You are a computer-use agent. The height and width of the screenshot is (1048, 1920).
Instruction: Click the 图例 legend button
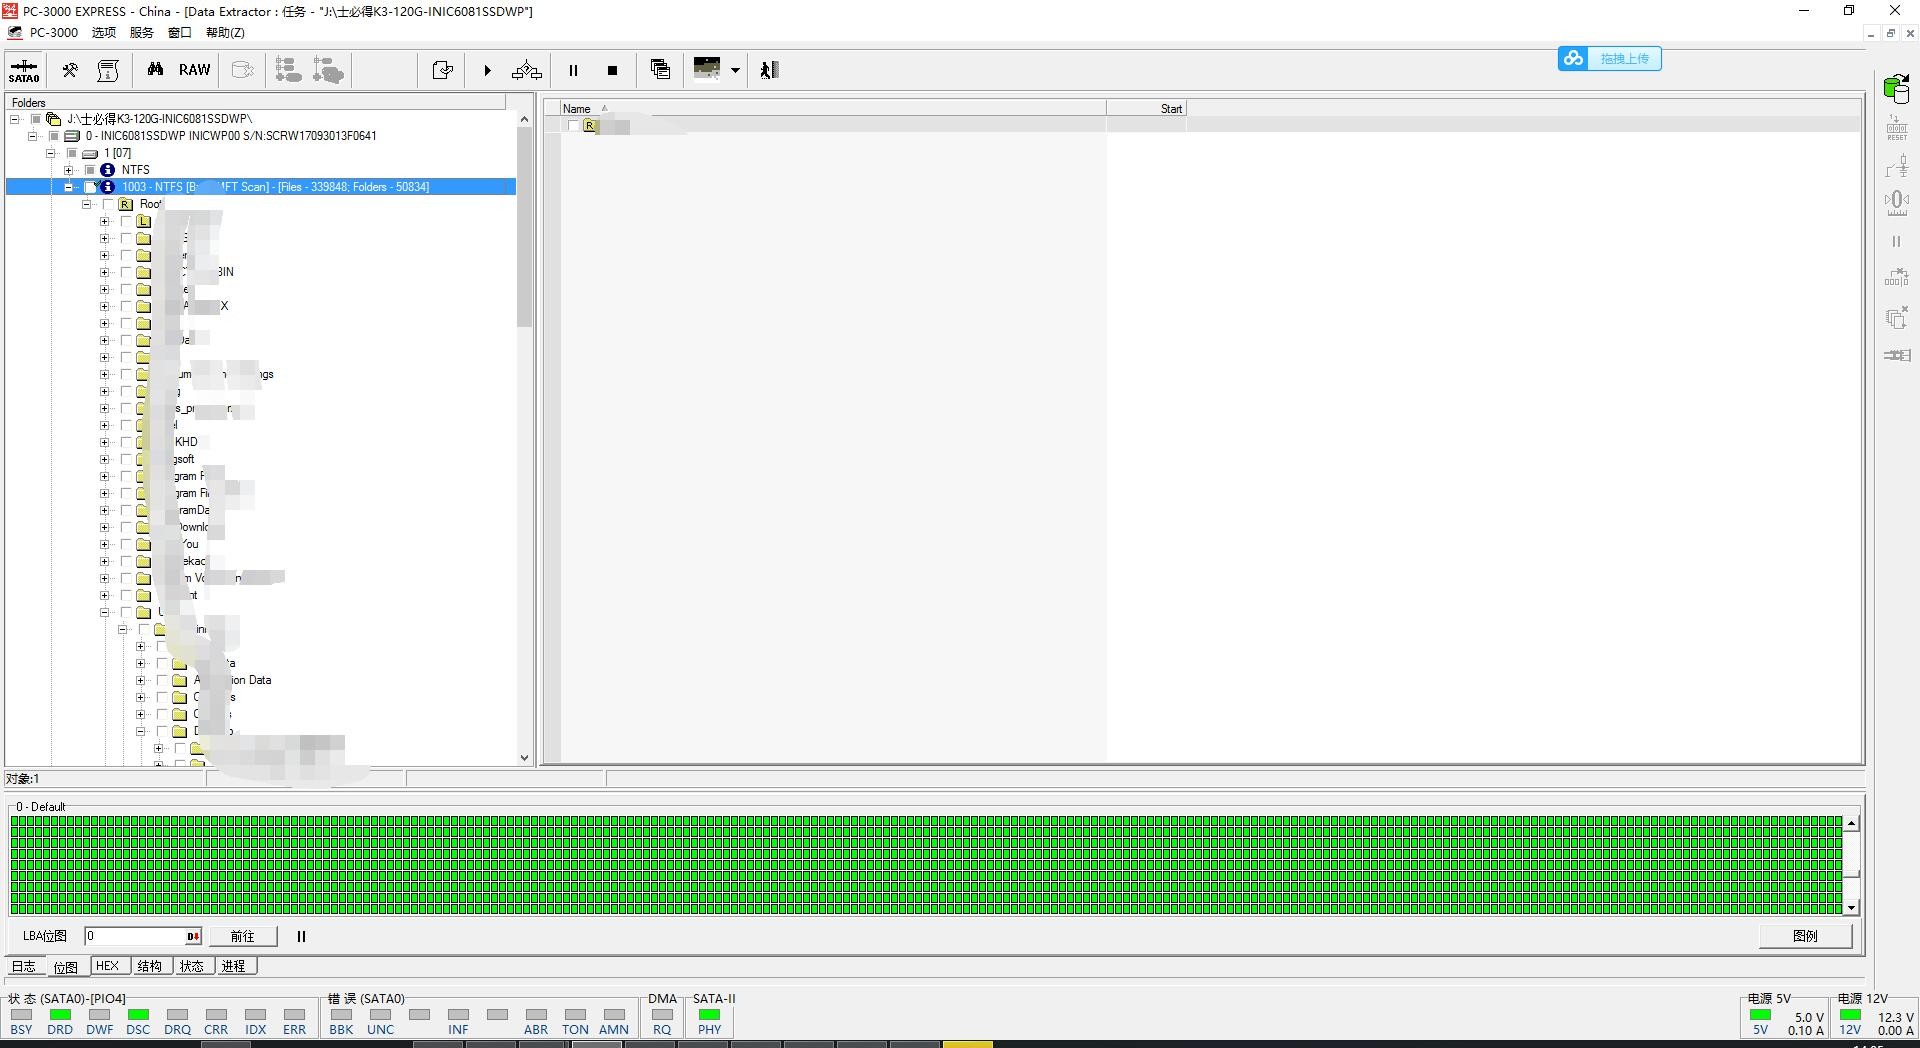1805,936
